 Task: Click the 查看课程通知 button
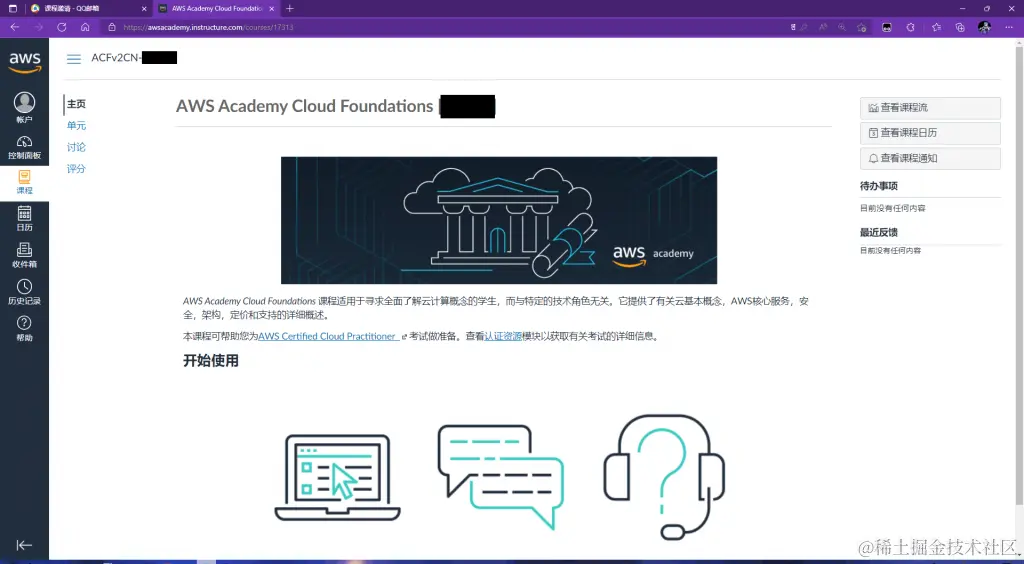click(x=930, y=158)
